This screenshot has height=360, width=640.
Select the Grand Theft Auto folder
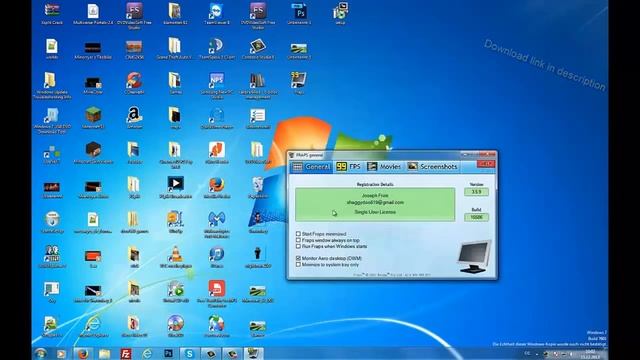[174, 49]
